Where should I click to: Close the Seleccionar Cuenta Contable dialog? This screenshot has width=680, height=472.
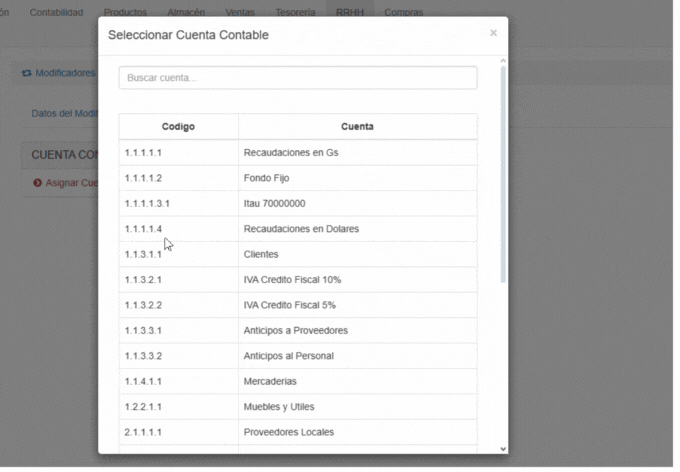coord(493,33)
